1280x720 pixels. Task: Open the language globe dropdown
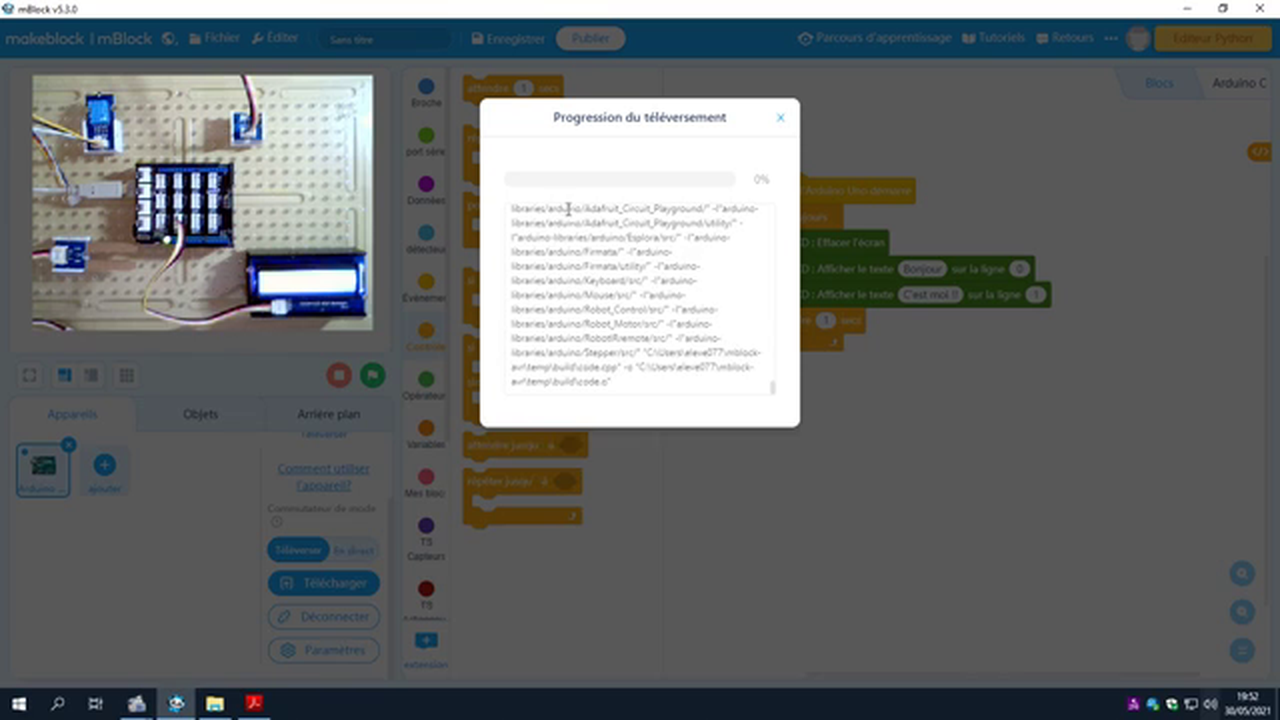pos(169,38)
